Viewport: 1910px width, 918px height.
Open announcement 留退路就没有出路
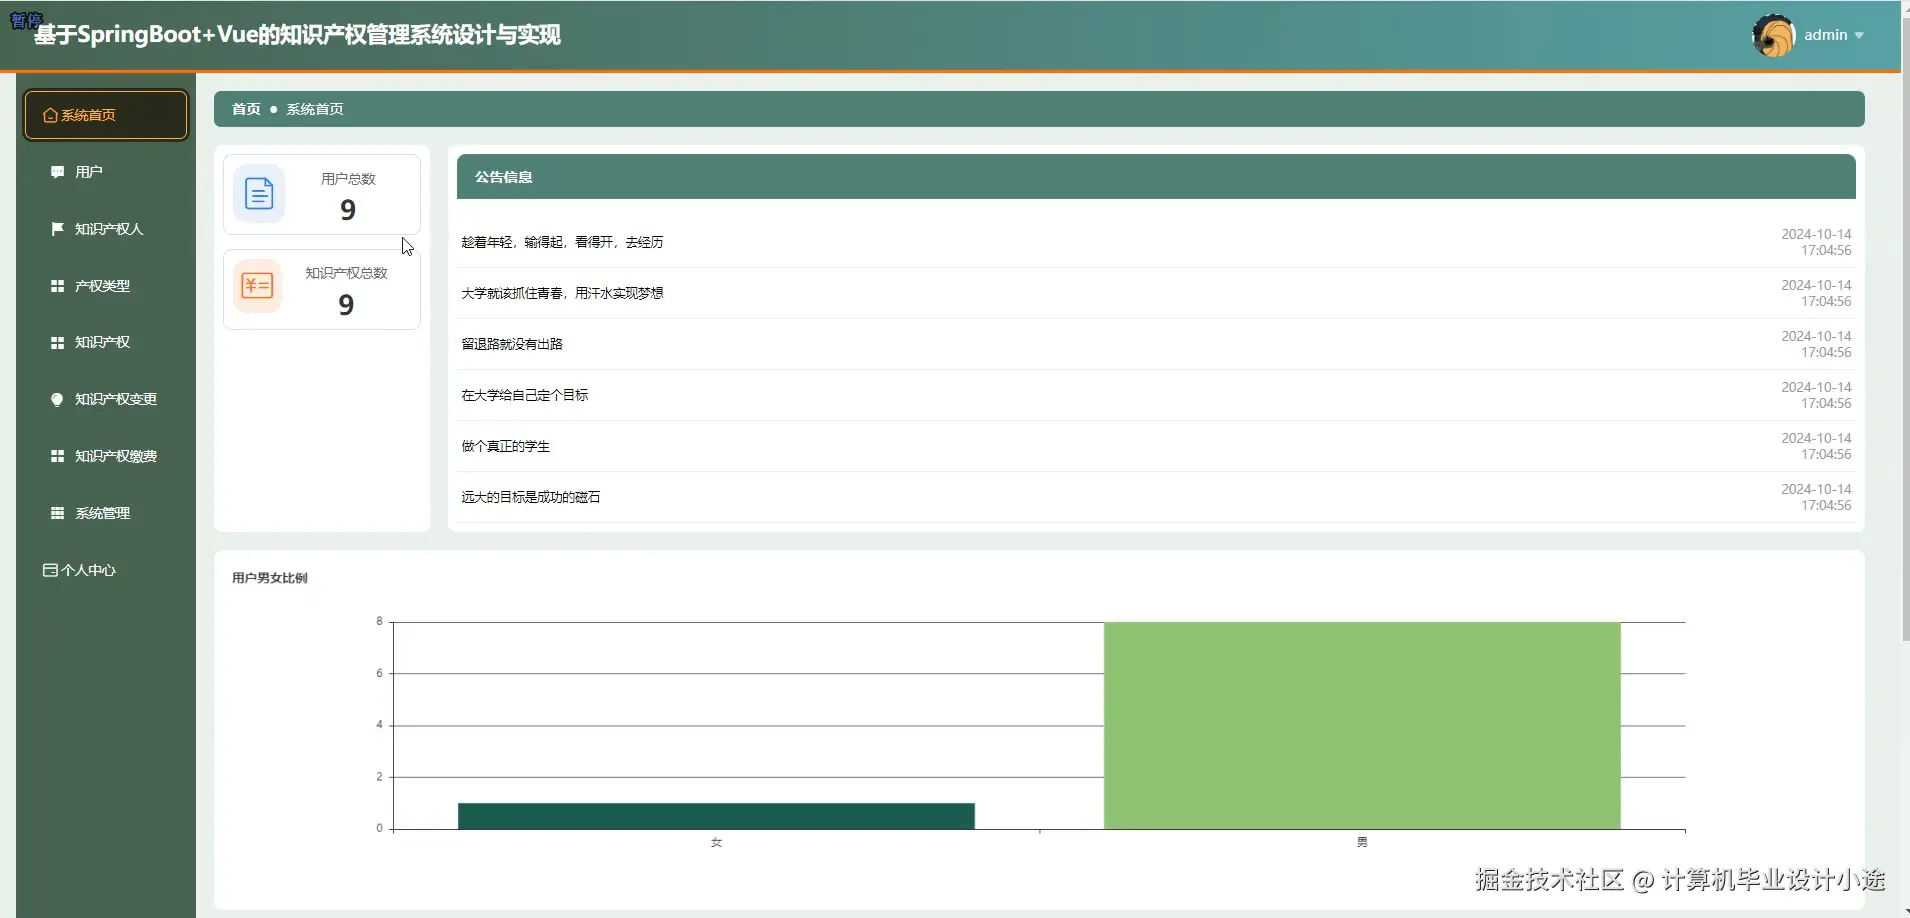tap(512, 344)
